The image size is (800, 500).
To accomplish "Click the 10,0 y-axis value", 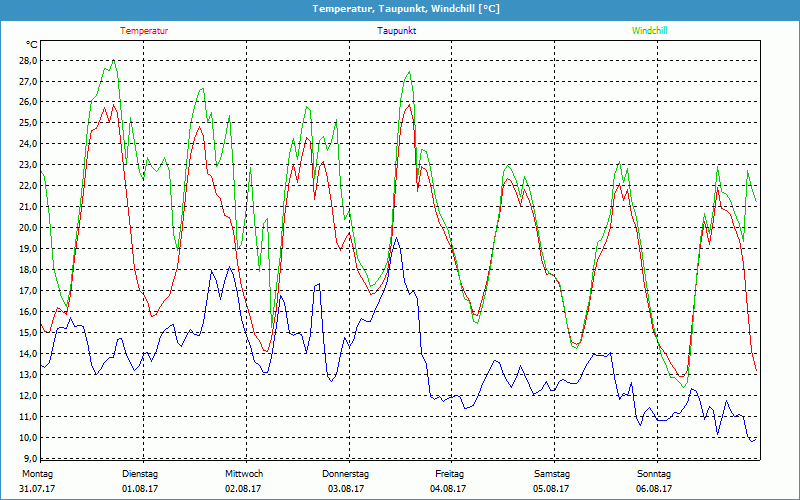I will tap(28, 437).
